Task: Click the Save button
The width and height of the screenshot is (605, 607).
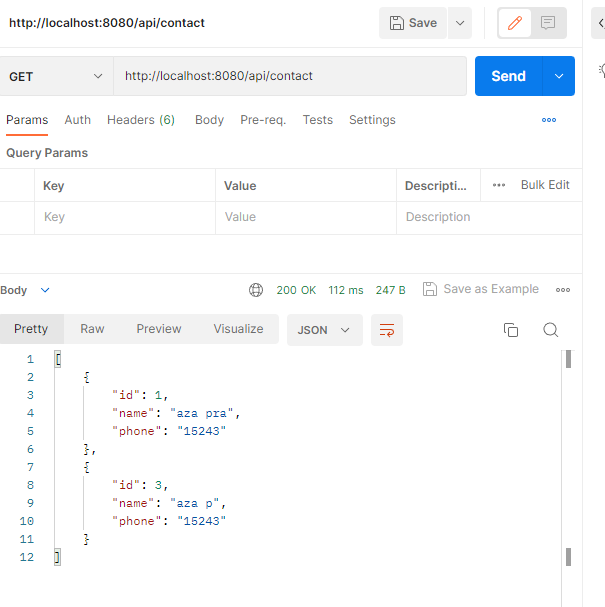Action: pos(413,23)
